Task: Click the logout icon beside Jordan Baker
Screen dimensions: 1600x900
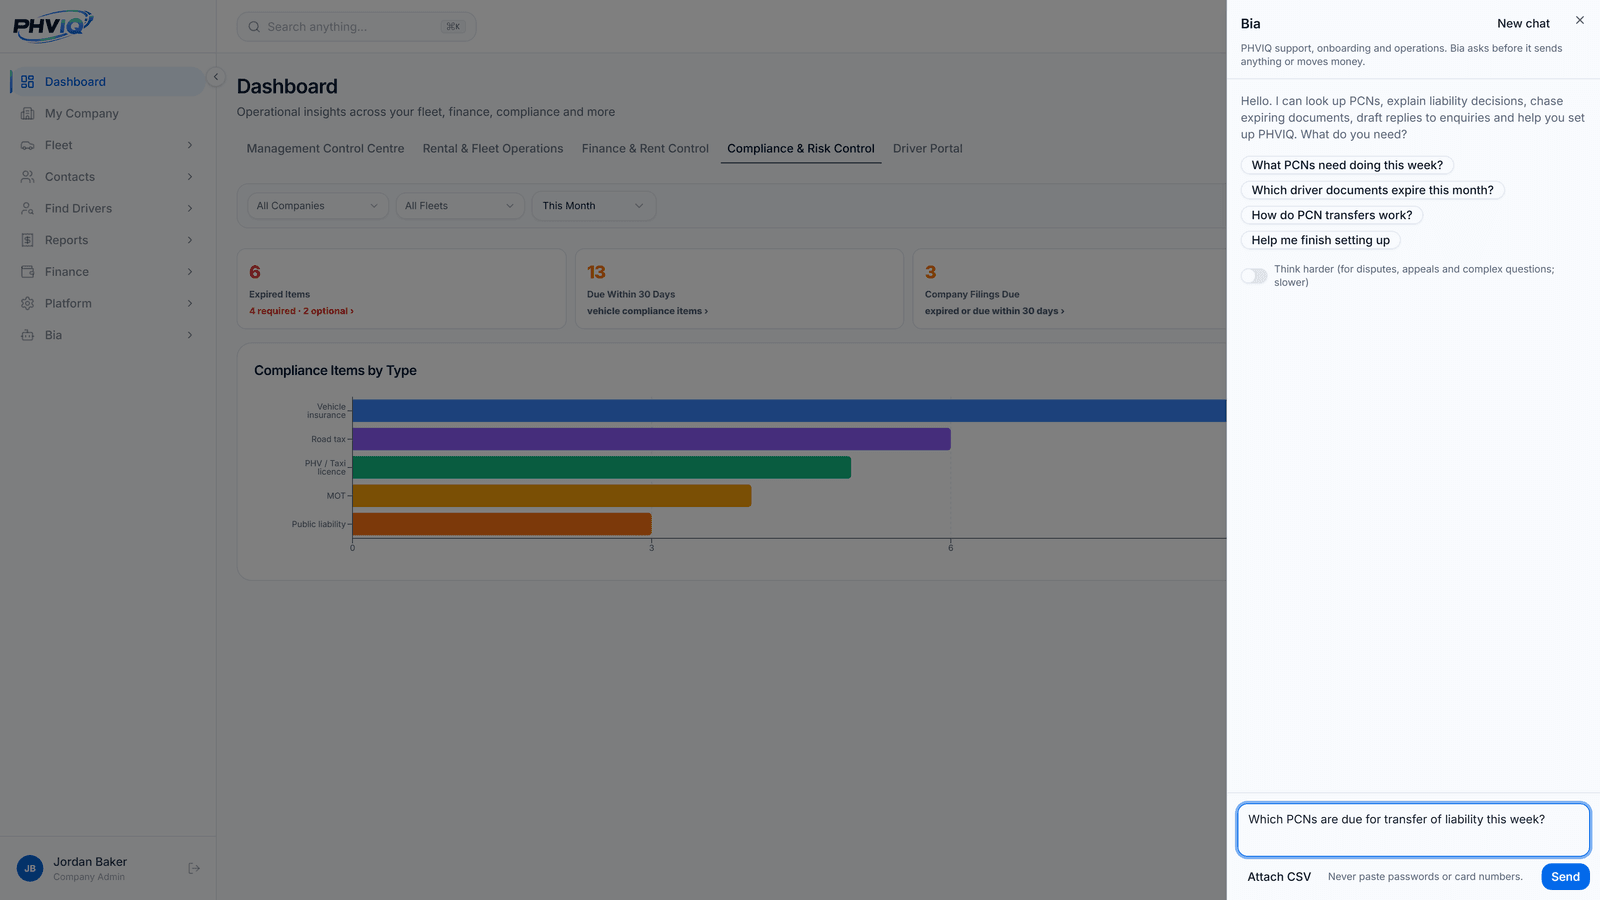Action: click(x=194, y=868)
